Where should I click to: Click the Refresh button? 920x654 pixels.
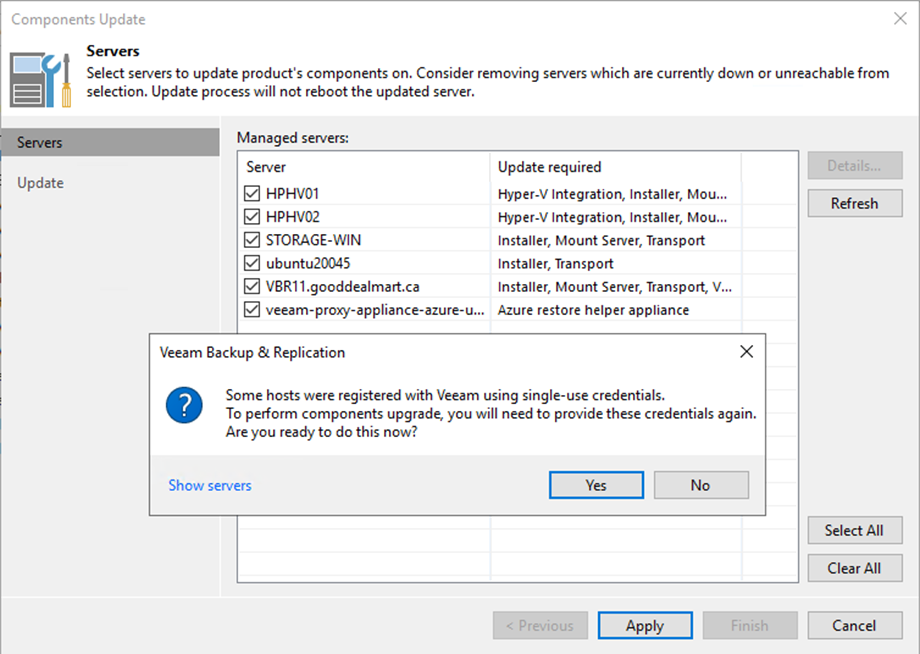[854, 203]
